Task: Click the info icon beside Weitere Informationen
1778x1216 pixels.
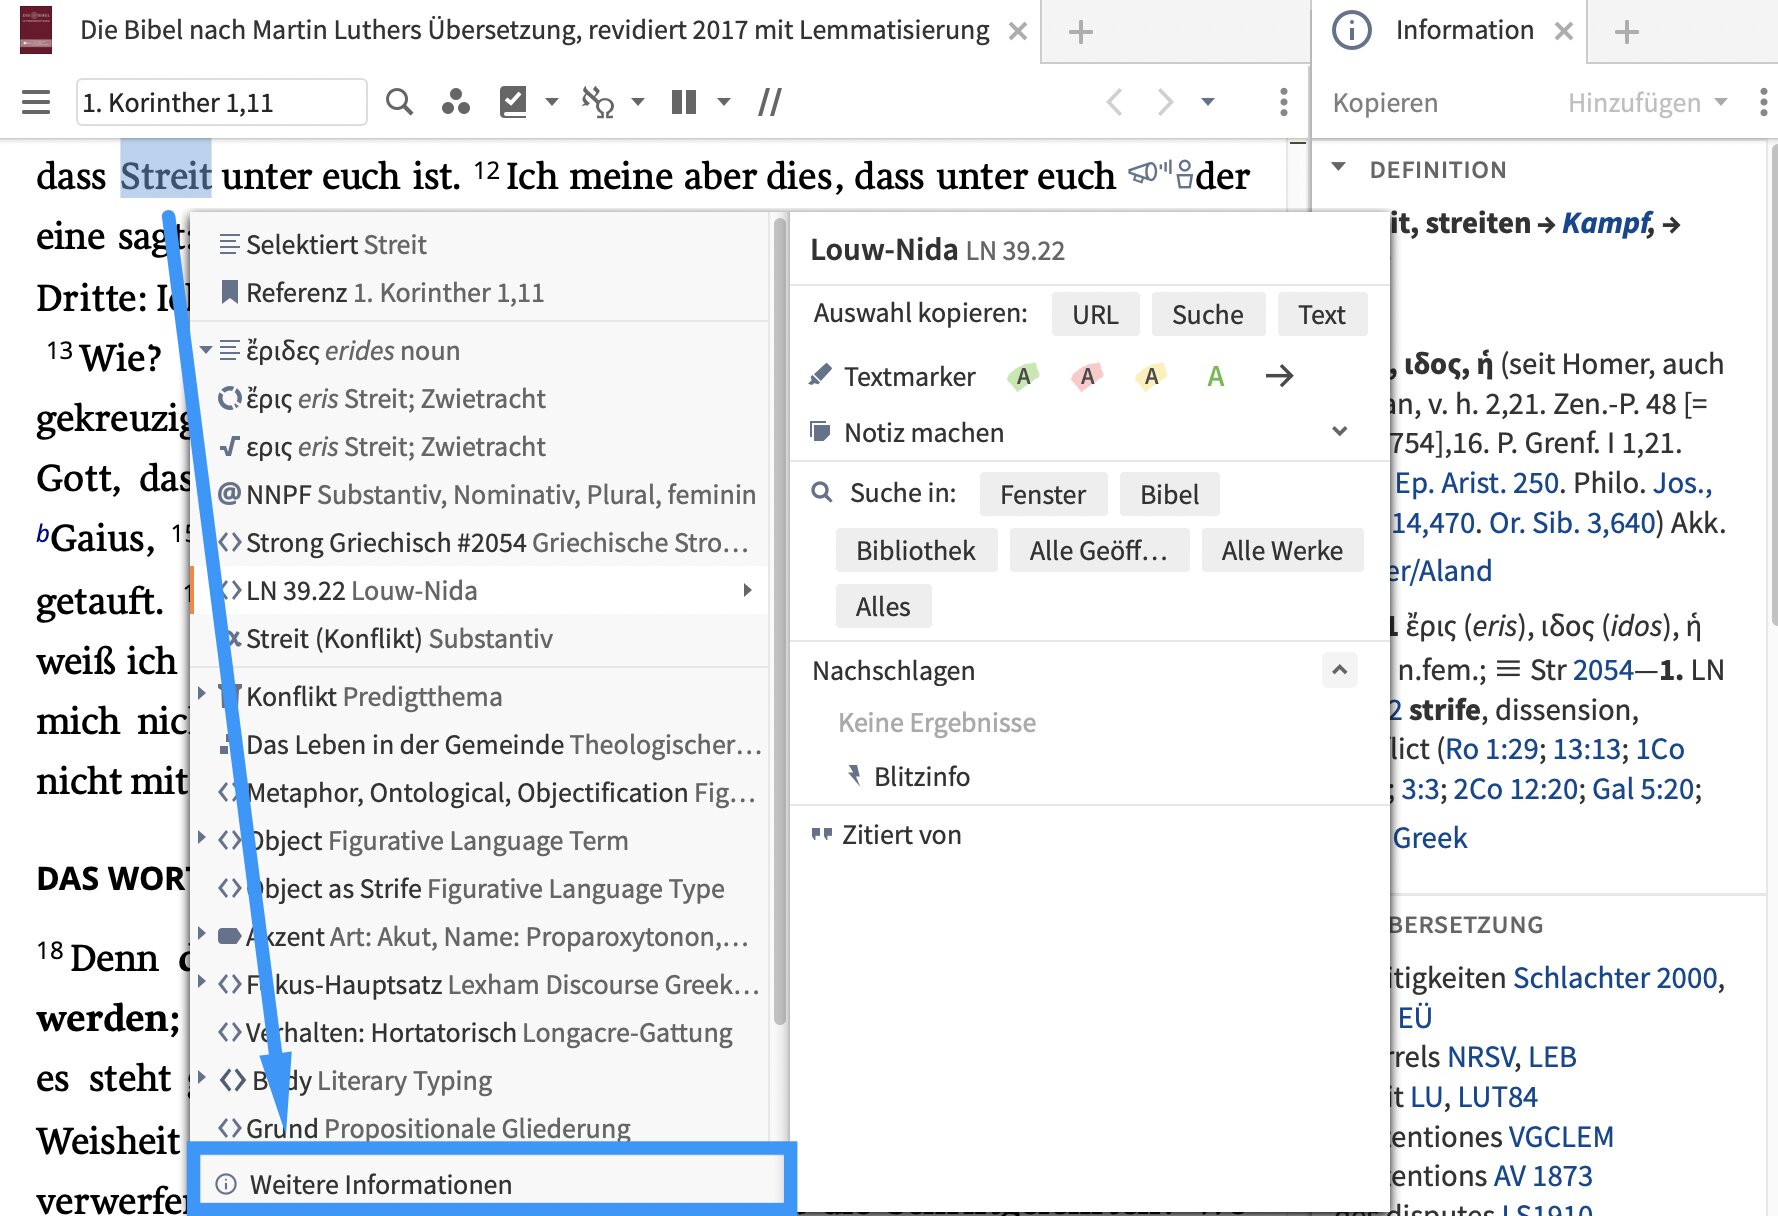Action: point(227,1184)
